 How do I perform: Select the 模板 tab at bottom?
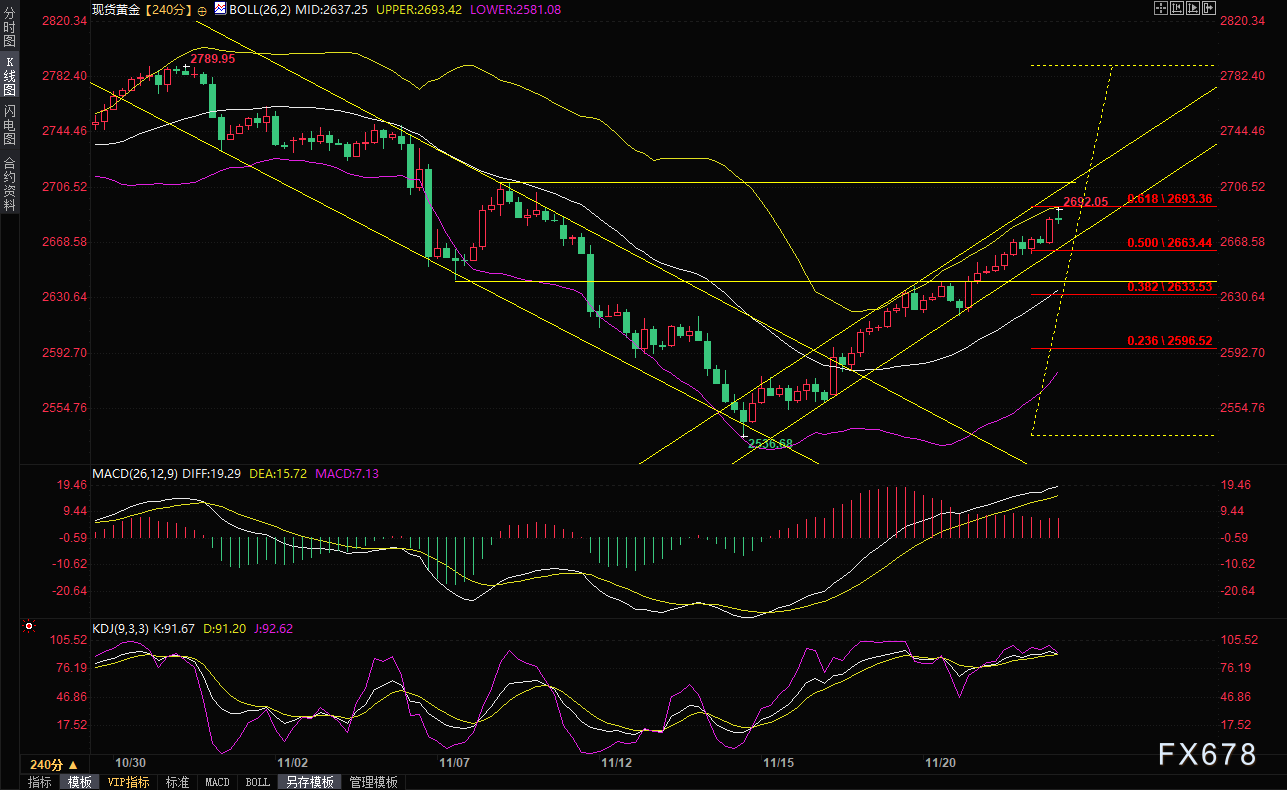coord(79,782)
